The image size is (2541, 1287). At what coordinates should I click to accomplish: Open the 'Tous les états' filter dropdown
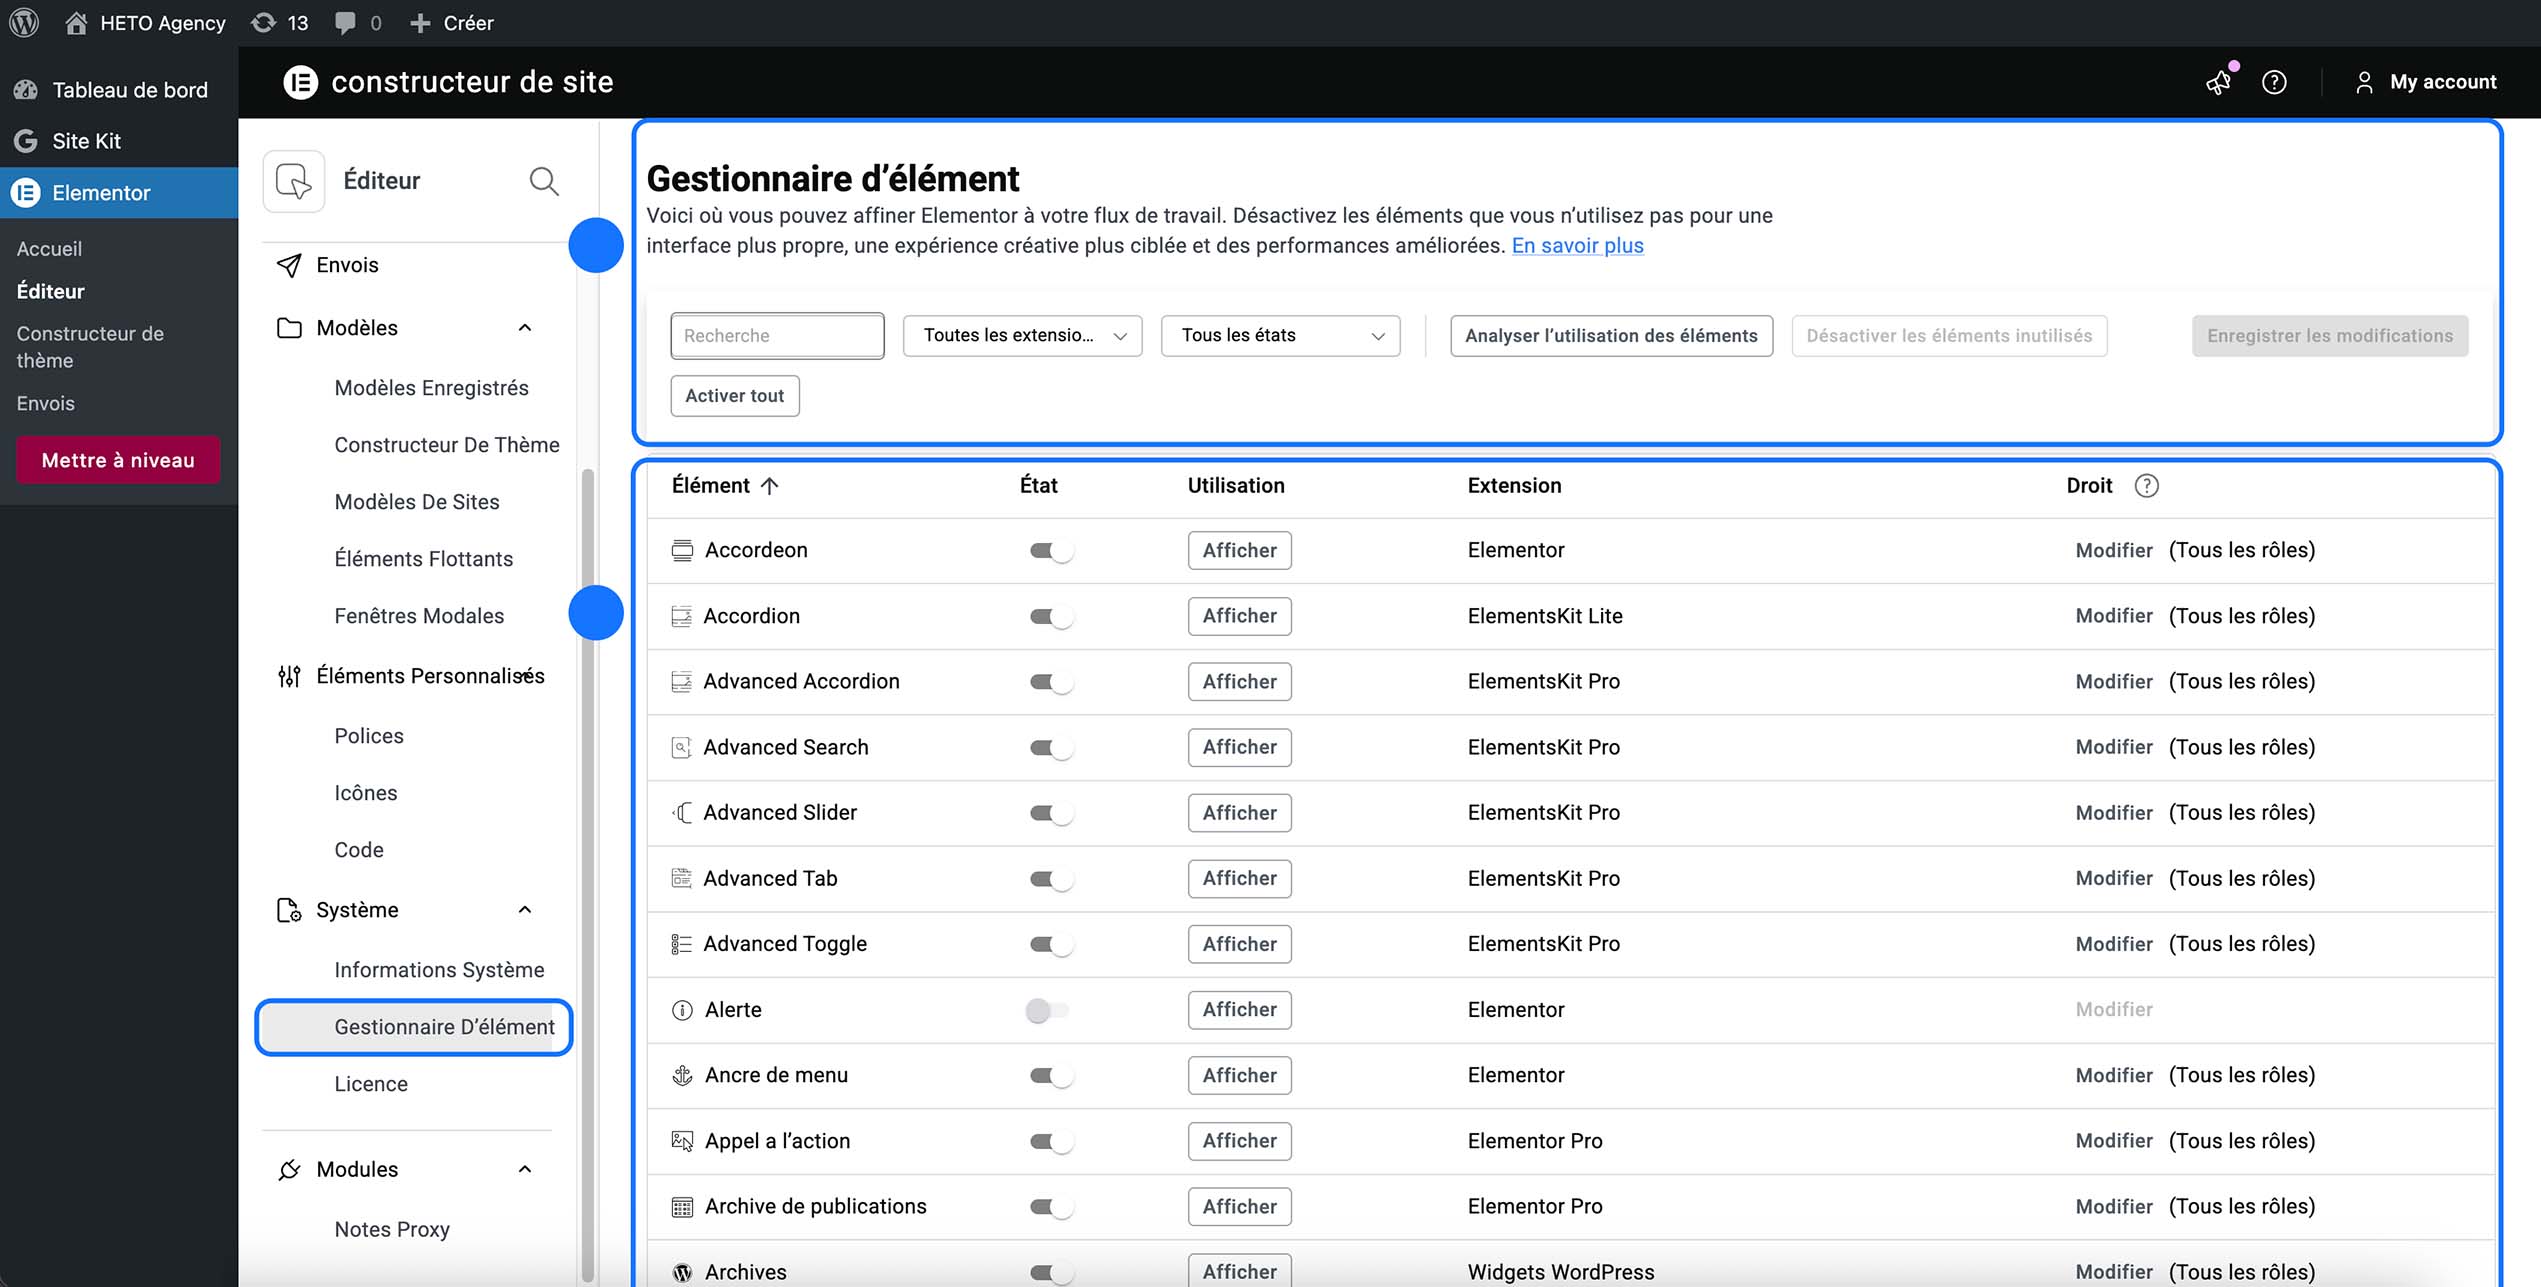coord(1280,335)
